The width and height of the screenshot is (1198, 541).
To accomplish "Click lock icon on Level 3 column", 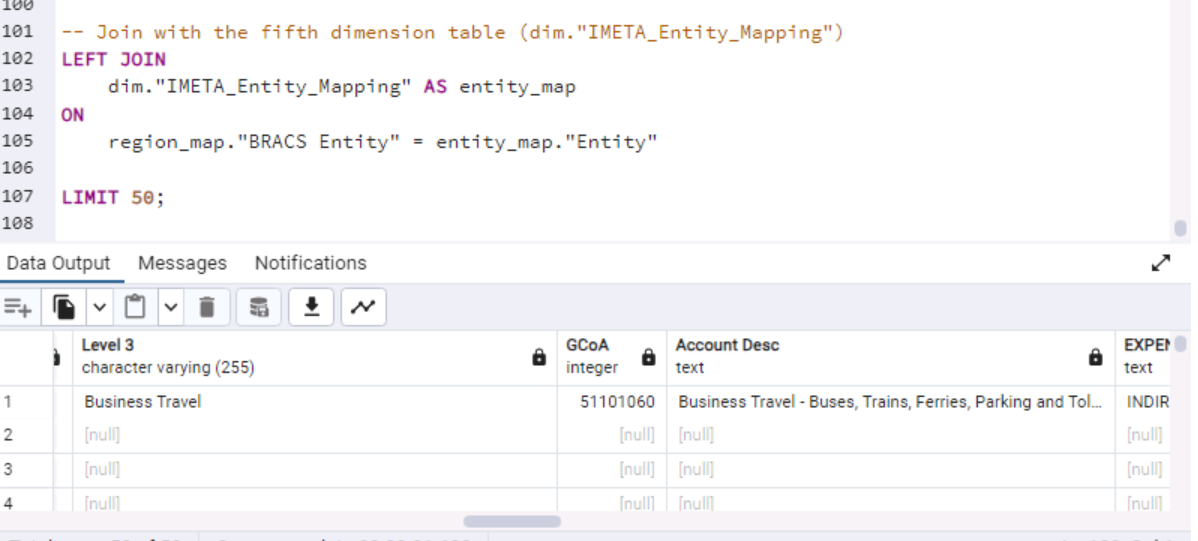I will coord(539,357).
